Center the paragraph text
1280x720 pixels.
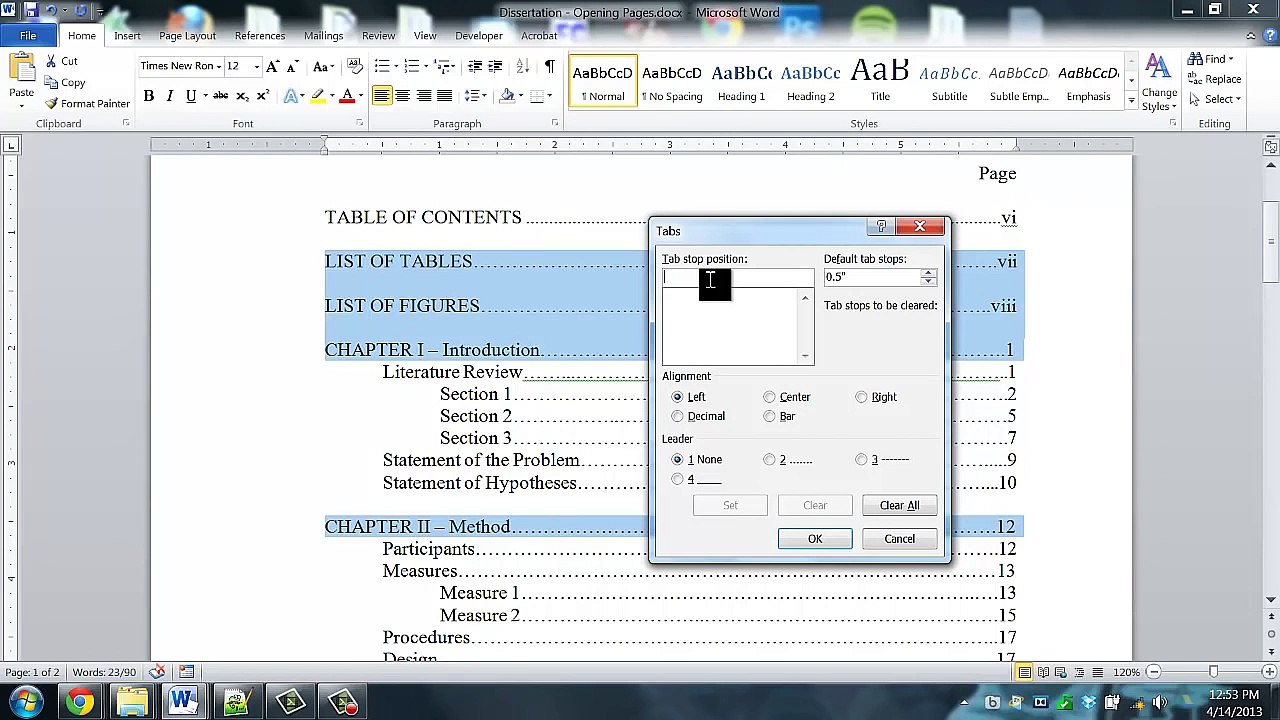[x=402, y=96]
